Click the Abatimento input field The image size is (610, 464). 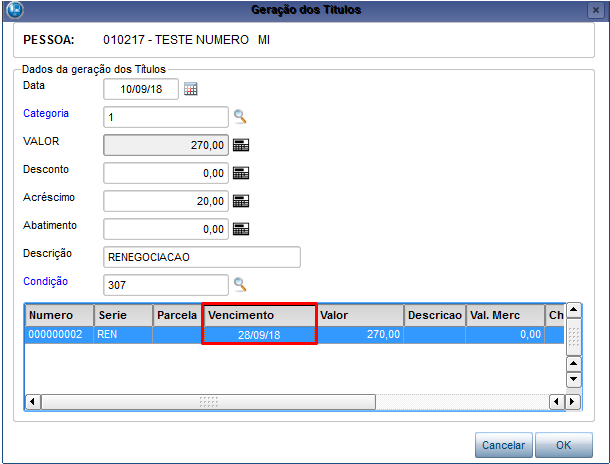166,229
